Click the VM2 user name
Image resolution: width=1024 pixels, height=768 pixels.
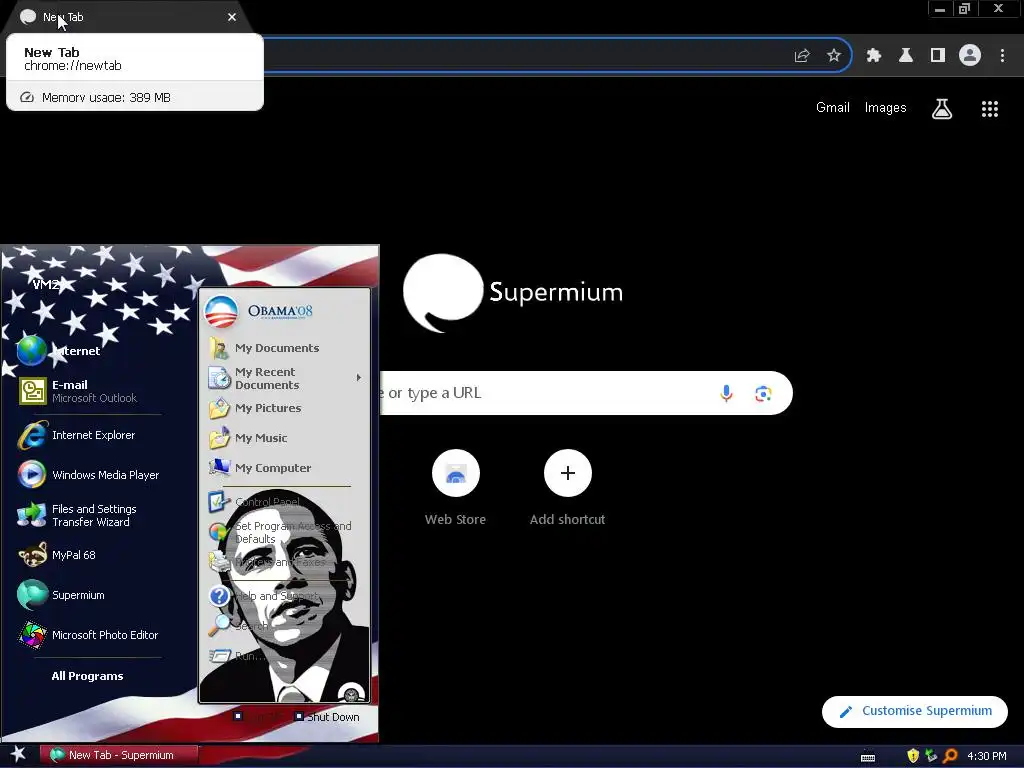click(x=46, y=284)
